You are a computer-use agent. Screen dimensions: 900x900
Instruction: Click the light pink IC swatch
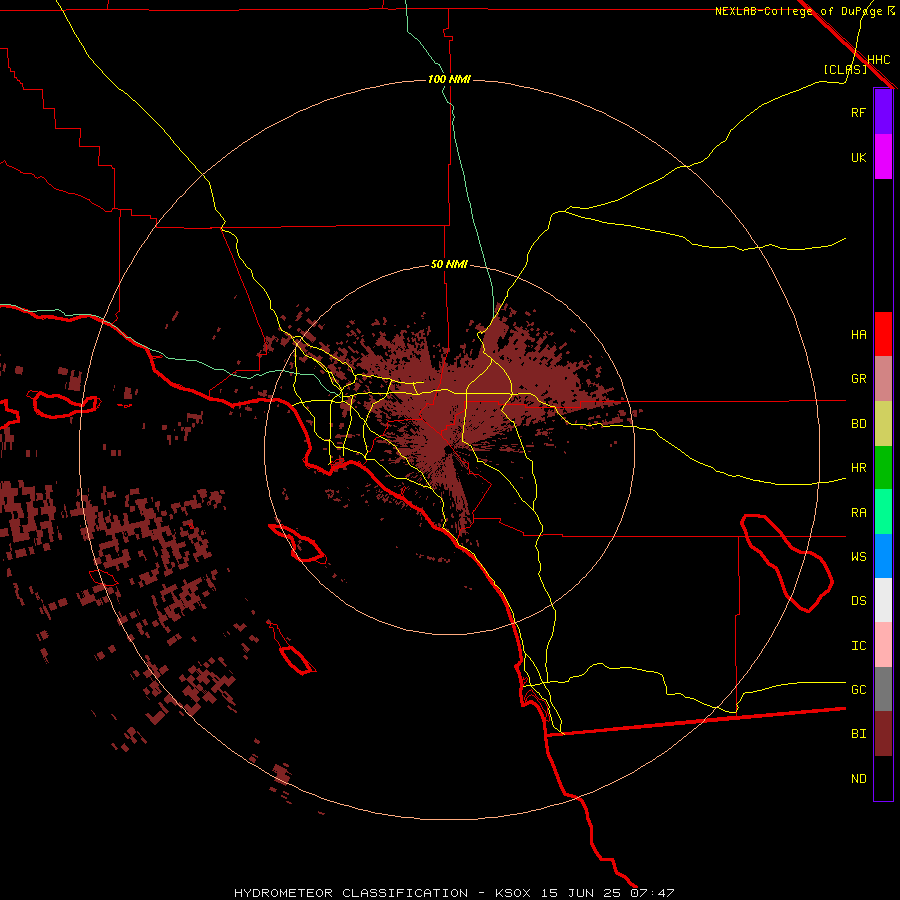coord(883,645)
